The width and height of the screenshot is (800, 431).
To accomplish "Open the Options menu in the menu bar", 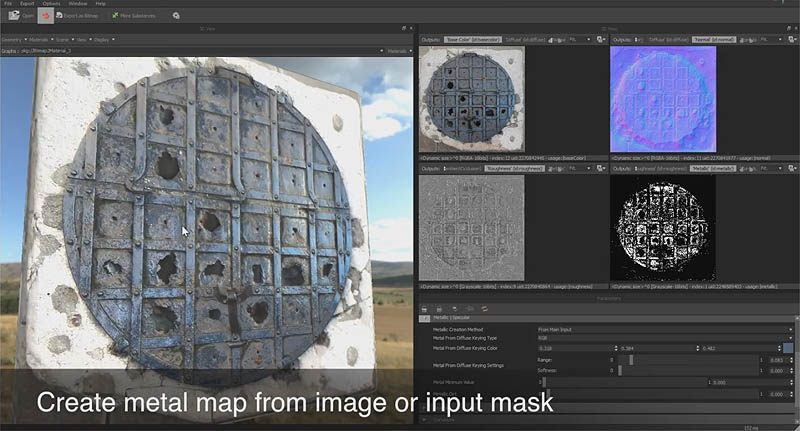I will (51, 4).
